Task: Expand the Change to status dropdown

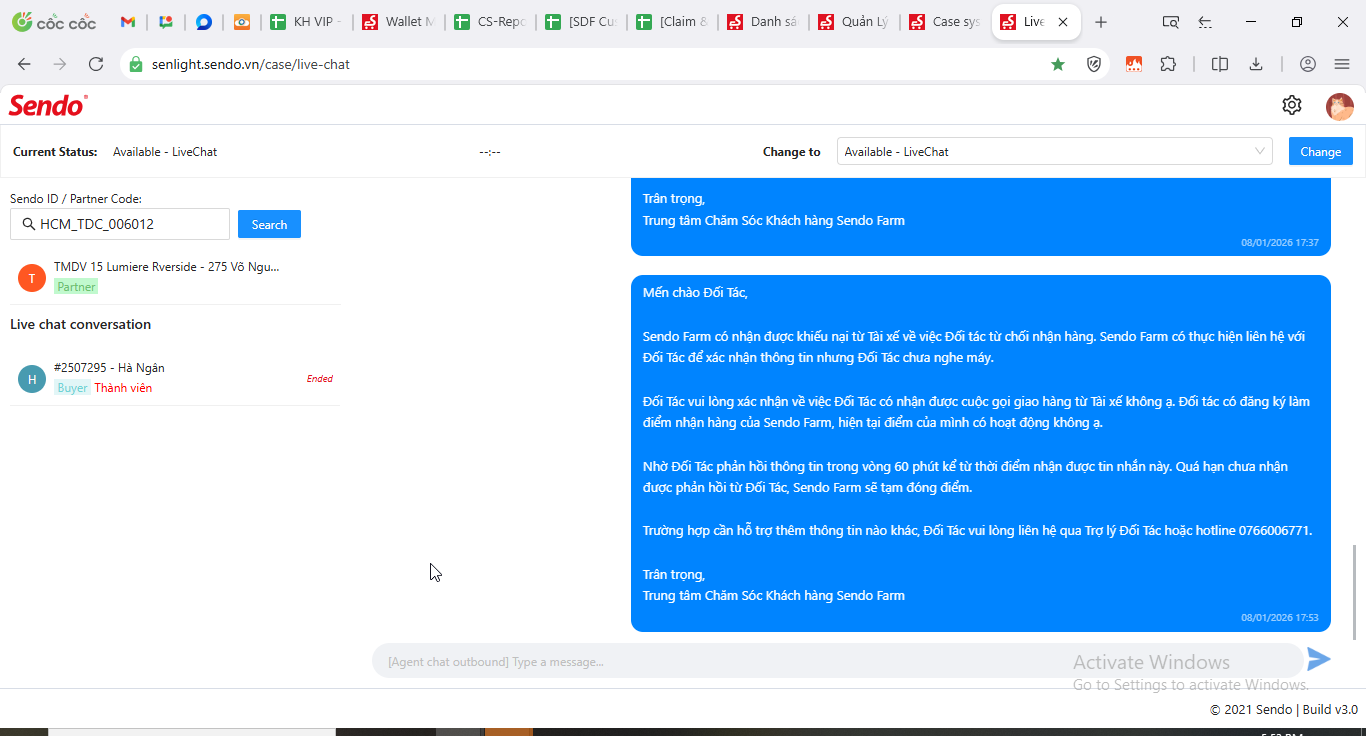Action: [x=1054, y=151]
